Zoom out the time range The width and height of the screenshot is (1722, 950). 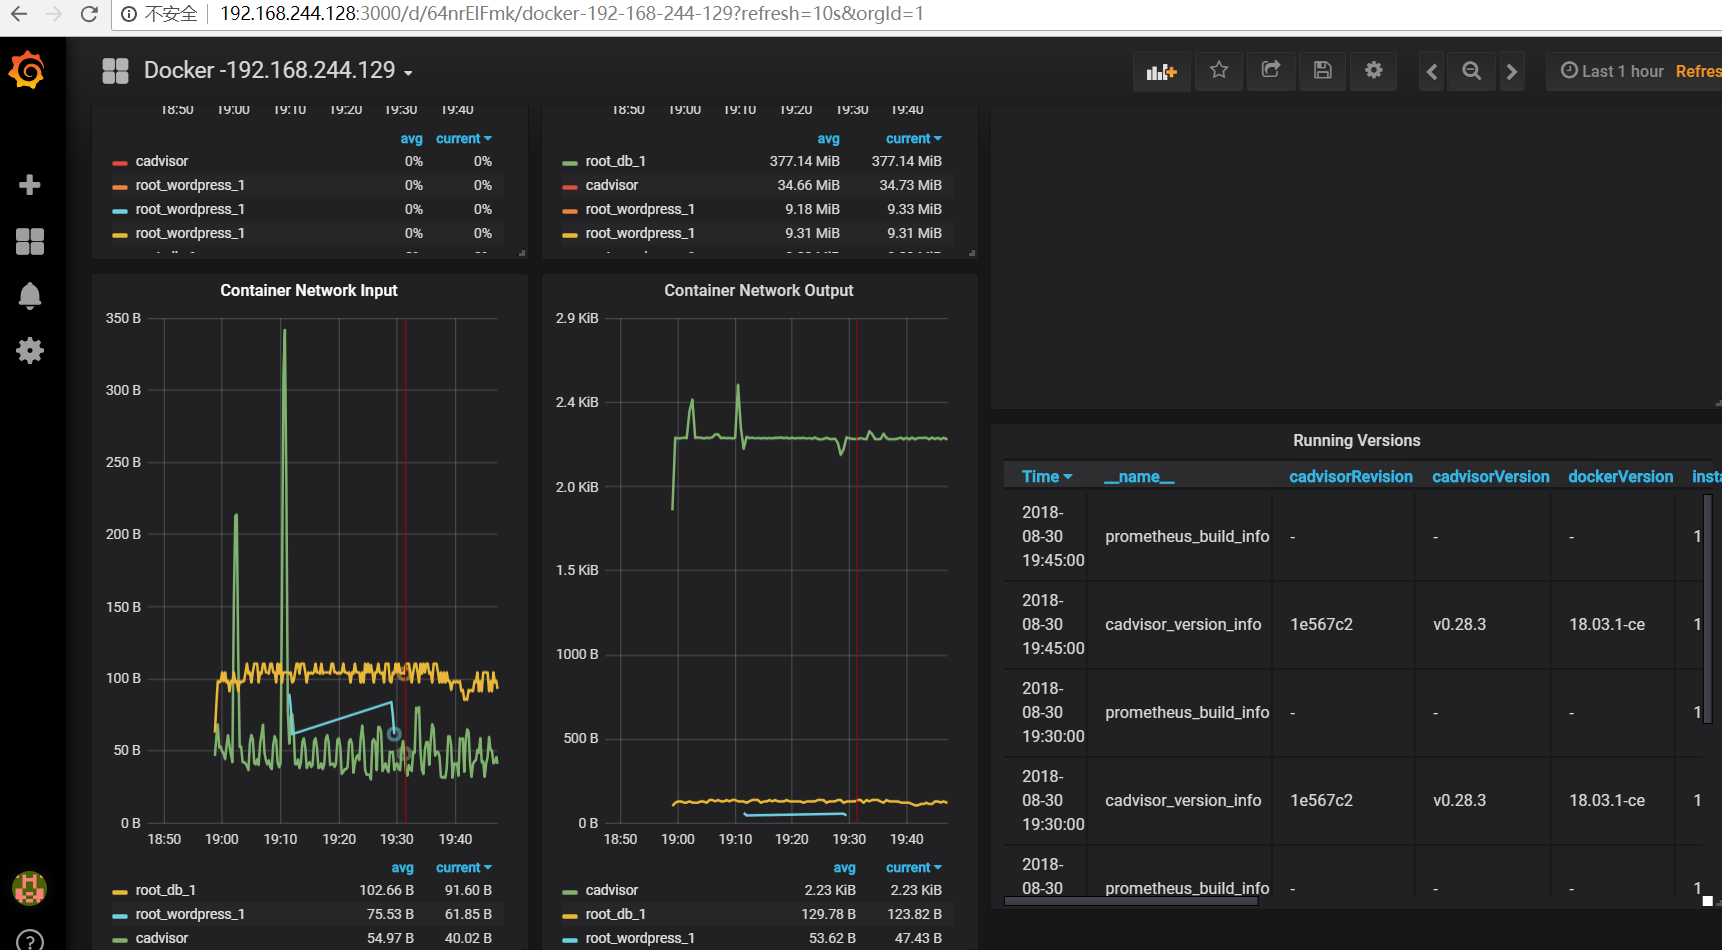1471,71
